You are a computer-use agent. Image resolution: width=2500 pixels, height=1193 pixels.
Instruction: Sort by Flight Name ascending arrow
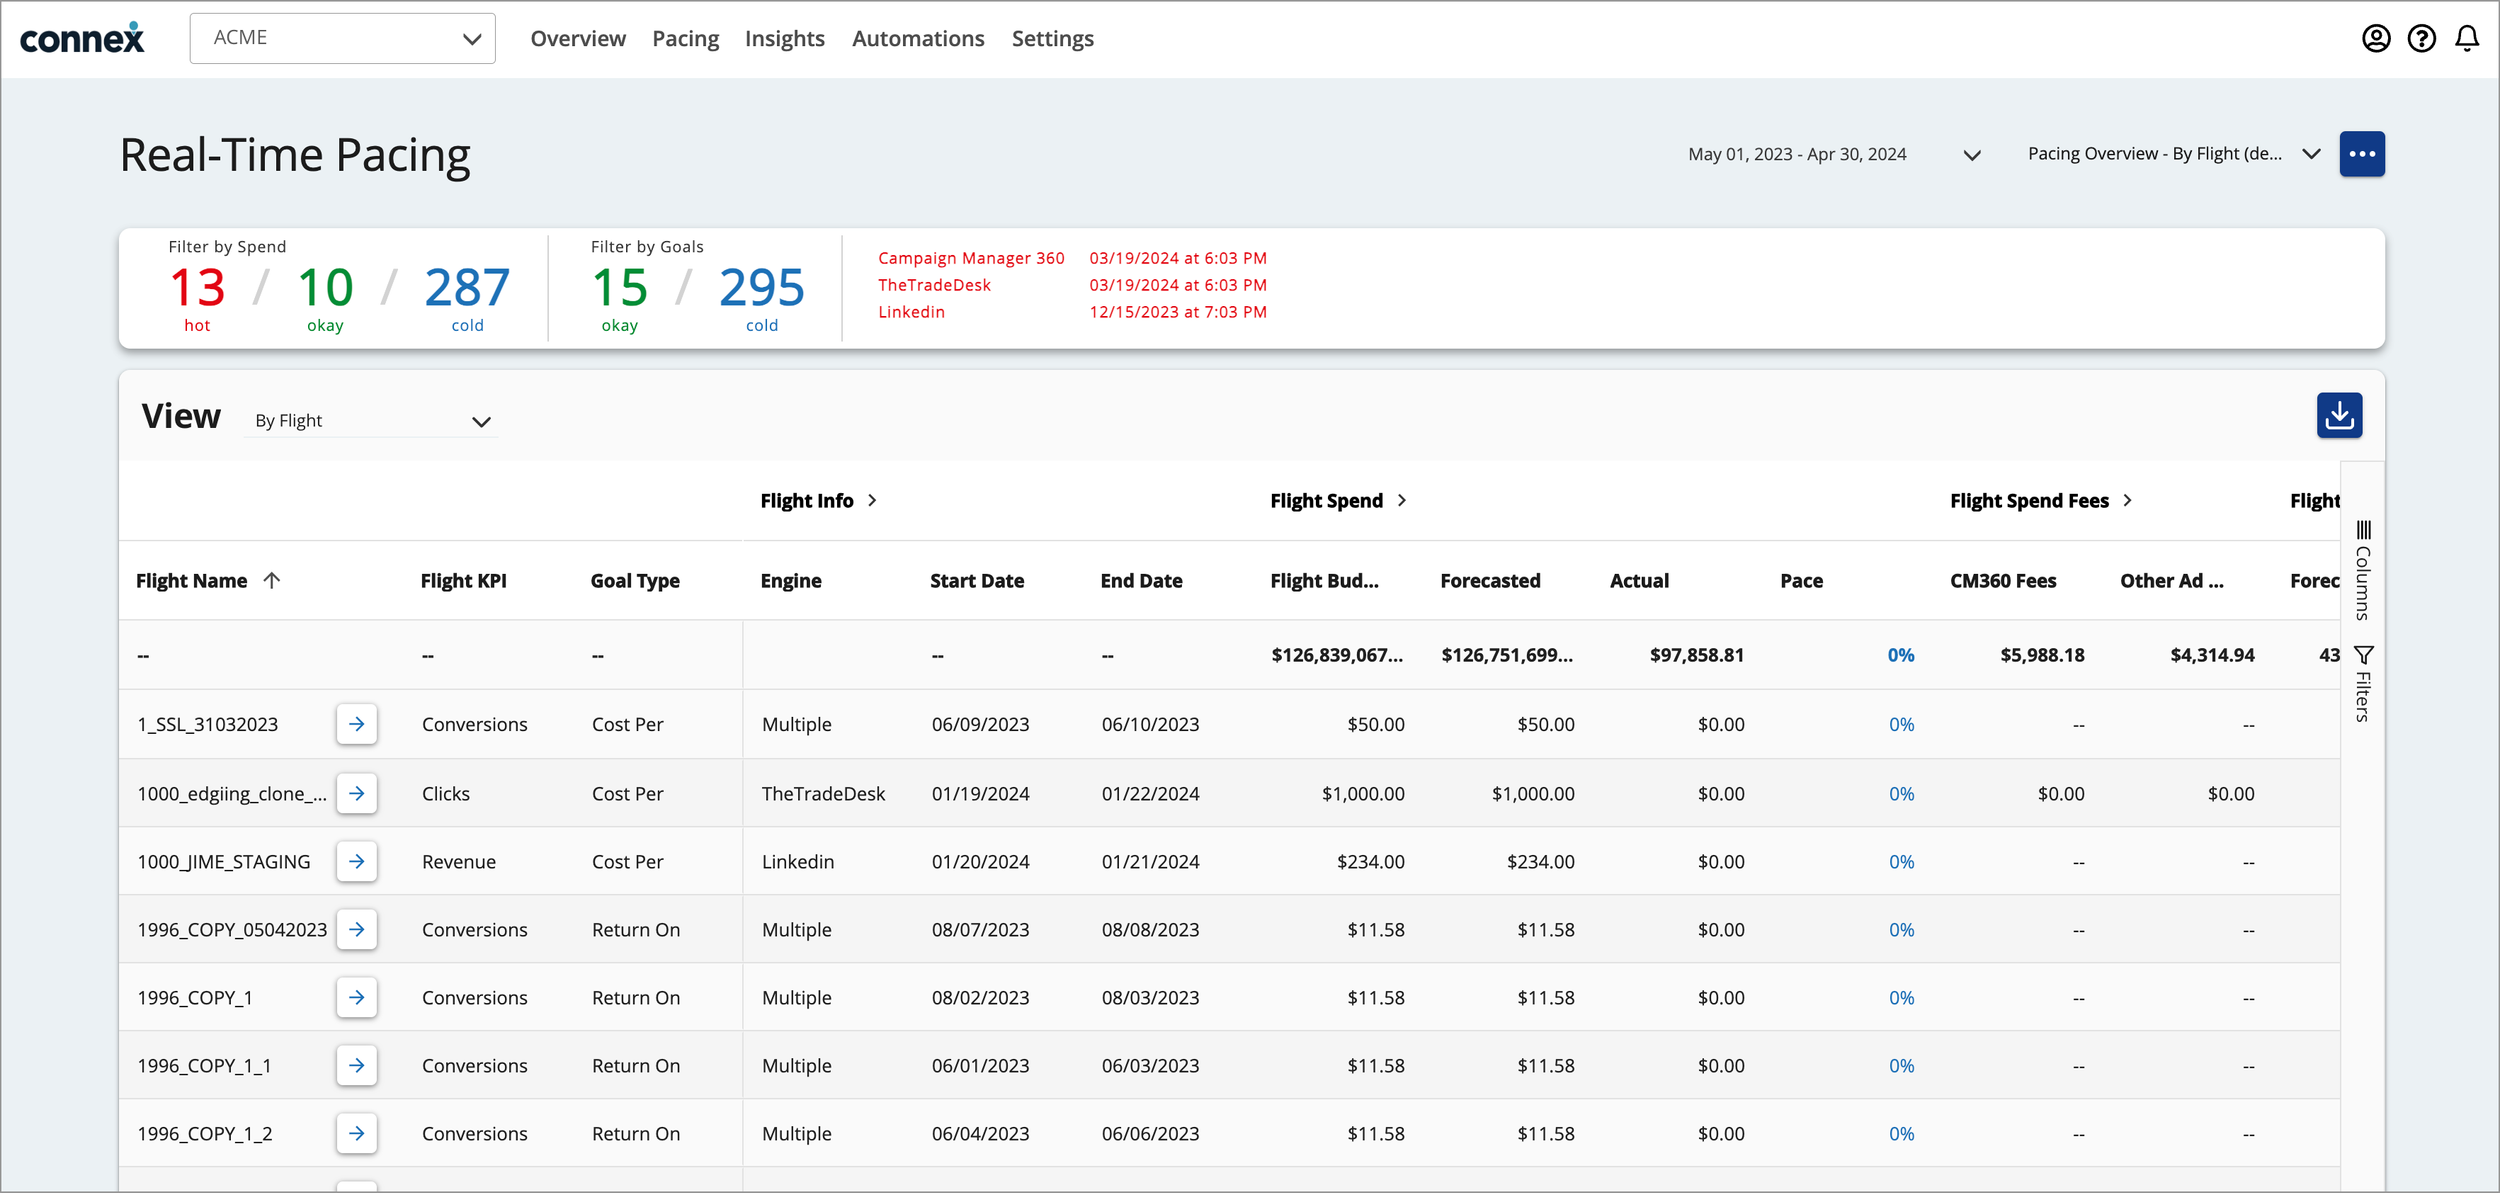[x=272, y=580]
